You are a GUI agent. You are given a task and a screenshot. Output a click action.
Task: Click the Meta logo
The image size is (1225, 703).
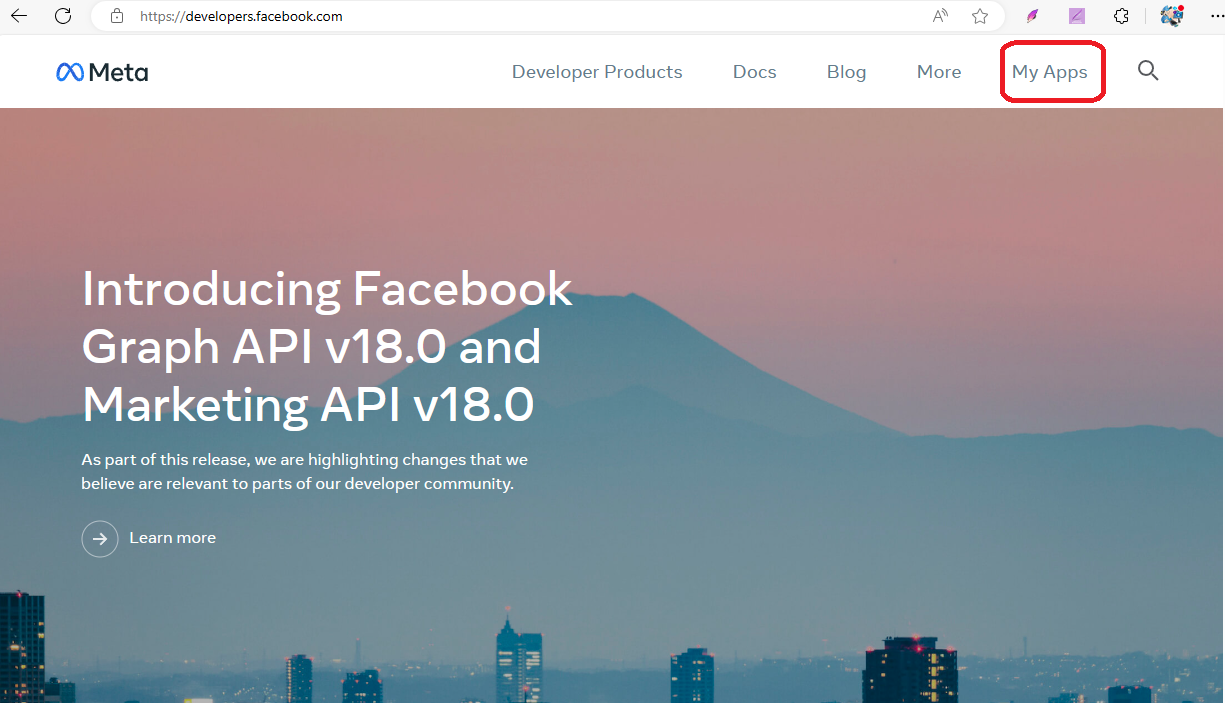pos(102,72)
